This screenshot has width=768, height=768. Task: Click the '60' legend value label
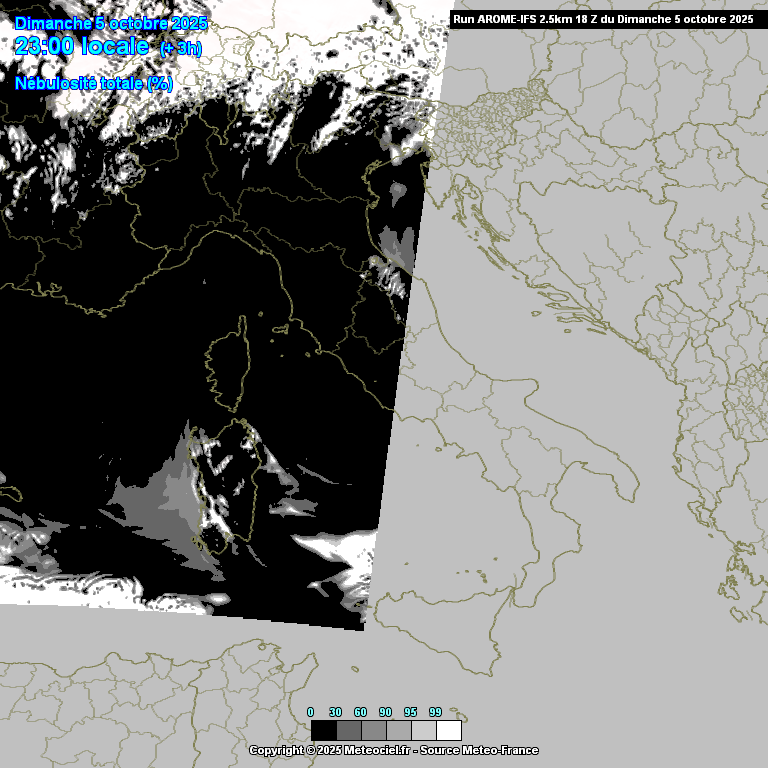tap(360, 712)
